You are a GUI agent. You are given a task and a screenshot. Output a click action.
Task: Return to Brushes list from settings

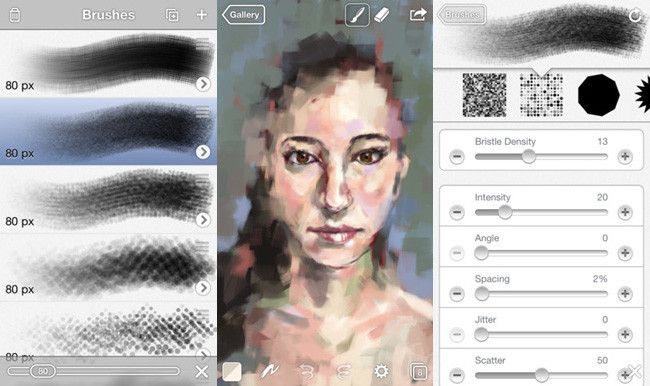point(461,15)
